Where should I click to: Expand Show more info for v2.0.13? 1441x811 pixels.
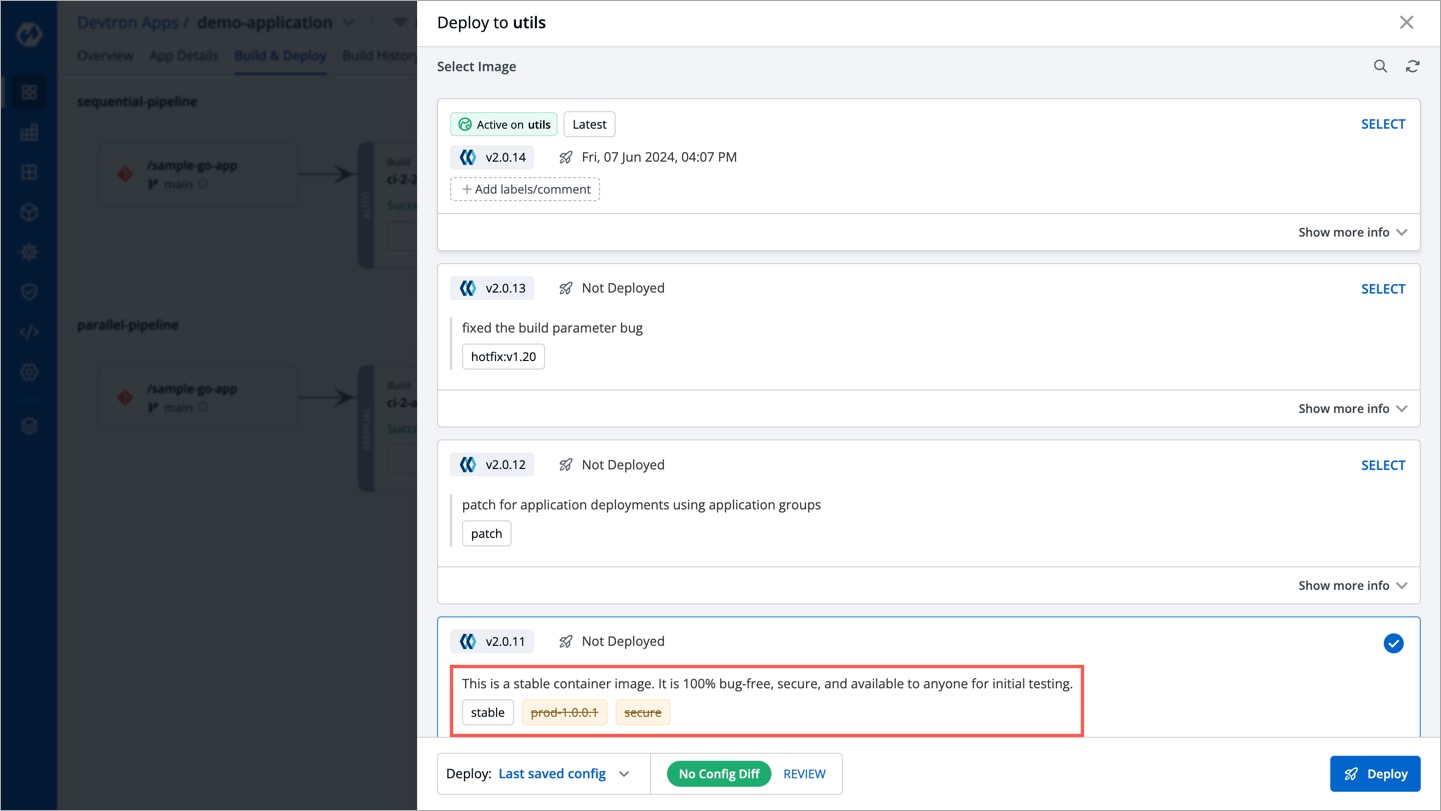(x=1352, y=408)
